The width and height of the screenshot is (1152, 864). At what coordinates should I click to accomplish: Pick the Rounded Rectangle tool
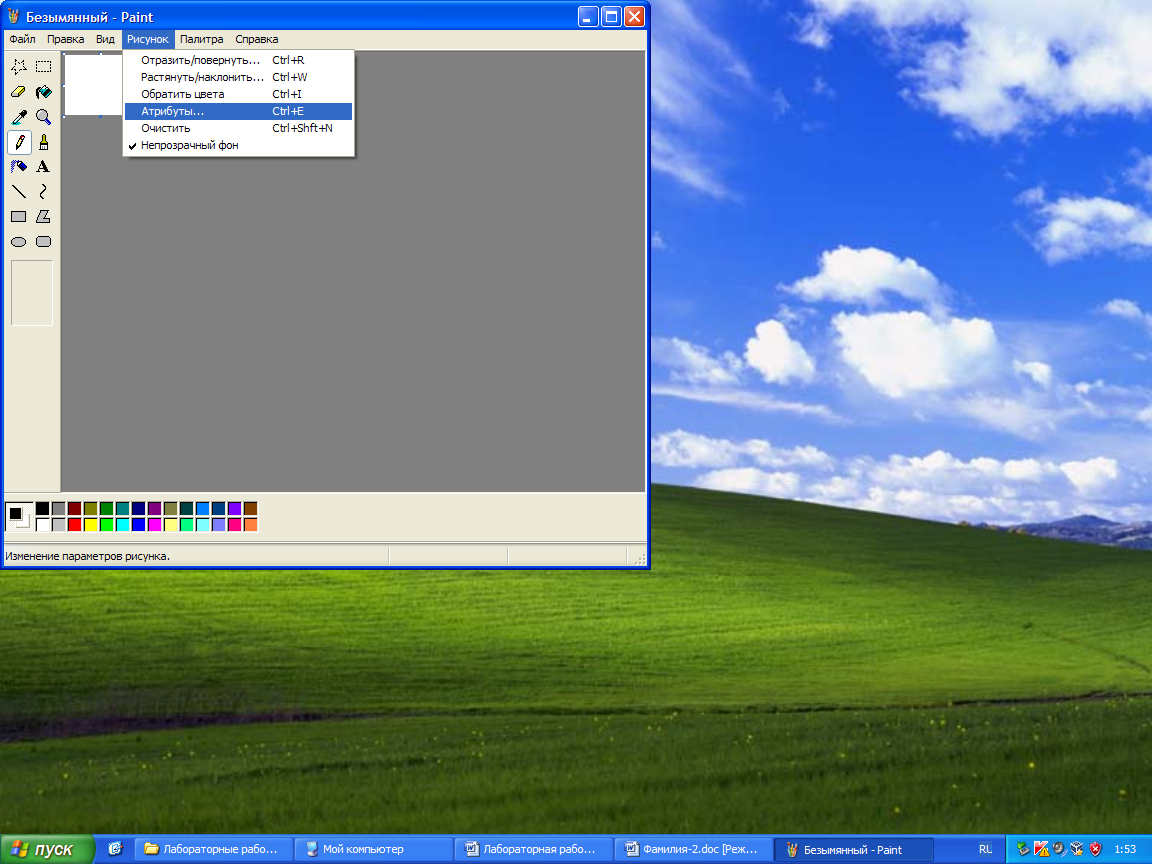pyautogui.click(x=44, y=242)
